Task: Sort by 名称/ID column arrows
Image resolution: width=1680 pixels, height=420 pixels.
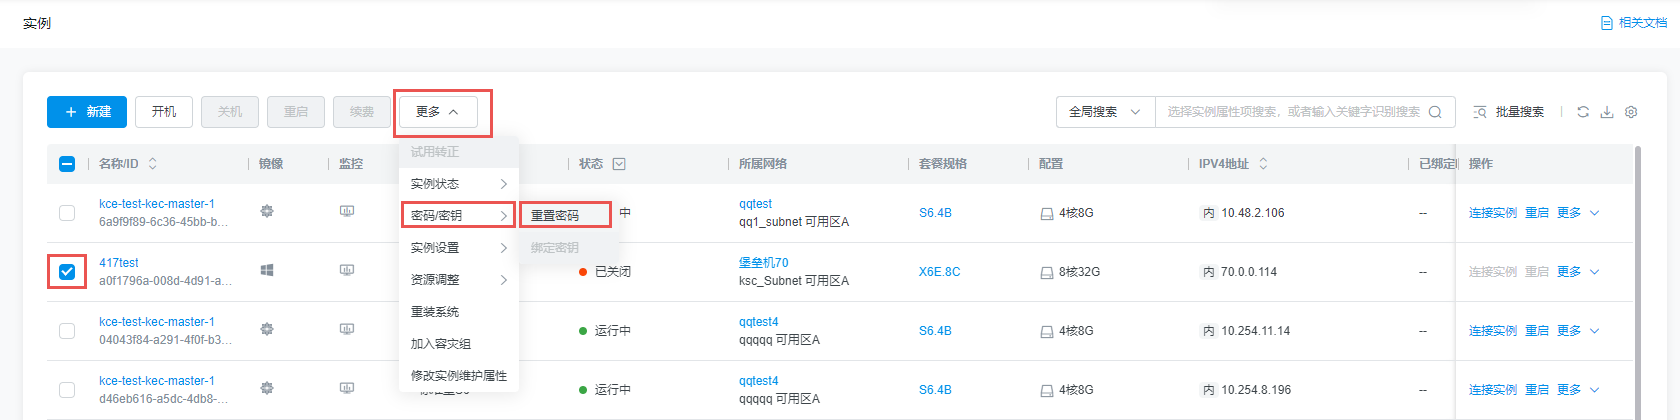Action: (153, 164)
